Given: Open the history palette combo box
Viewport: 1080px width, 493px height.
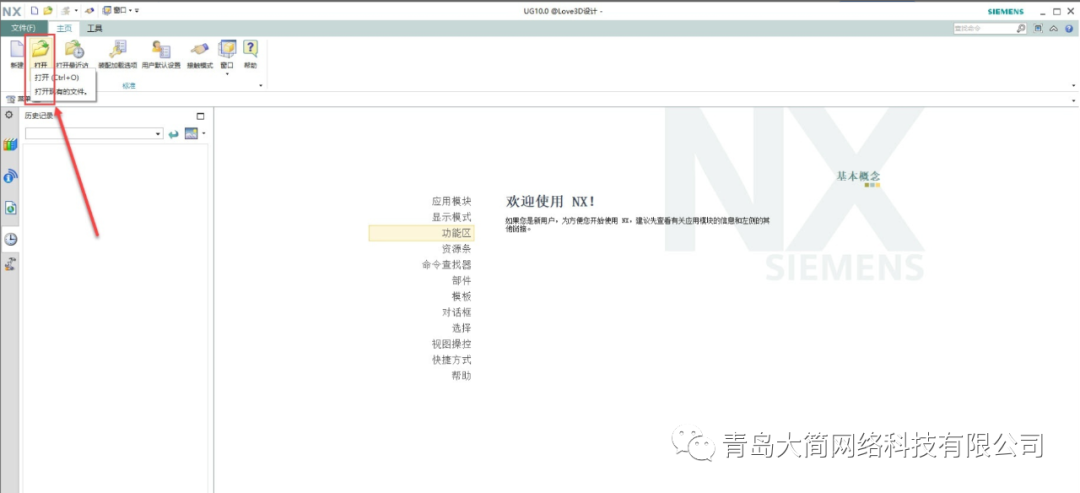Looking at the screenshot, I should click(94, 134).
